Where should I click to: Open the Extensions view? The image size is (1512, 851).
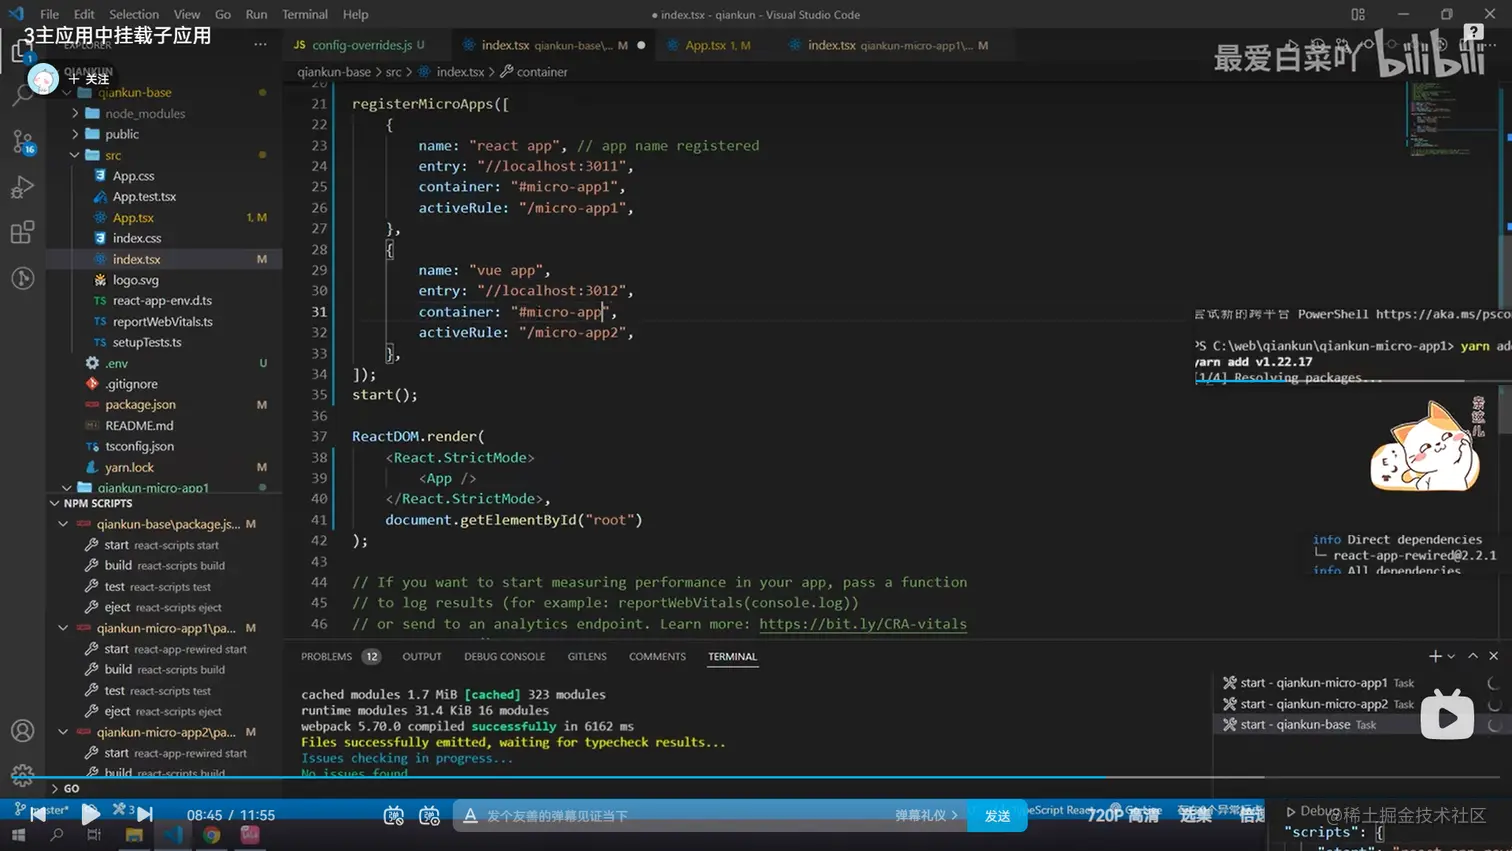point(22,232)
